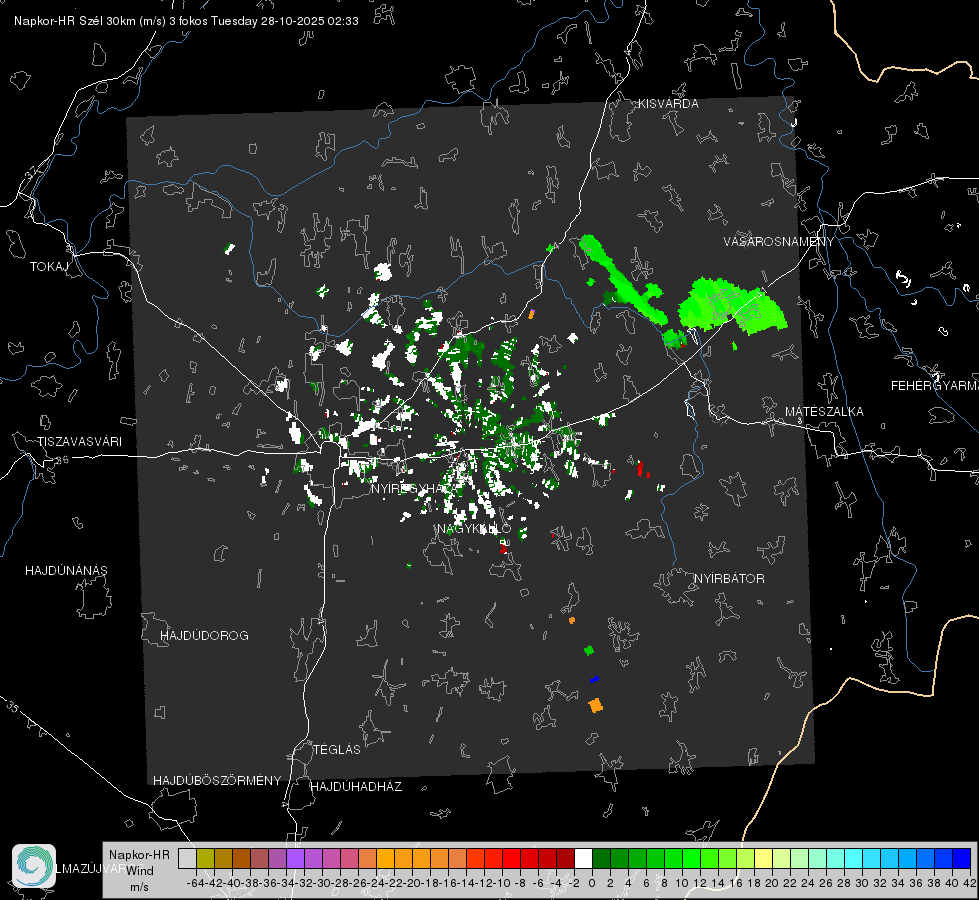Image resolution: width=979 pixels, height=900 pixels.
Task: Select the VÁSÁROSNAMÉNY city label
Action: [x=779, y=242]
